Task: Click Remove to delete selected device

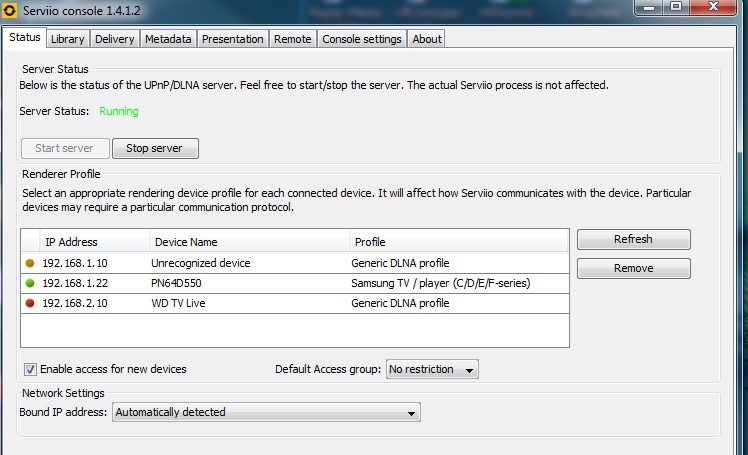Action: 633,268
